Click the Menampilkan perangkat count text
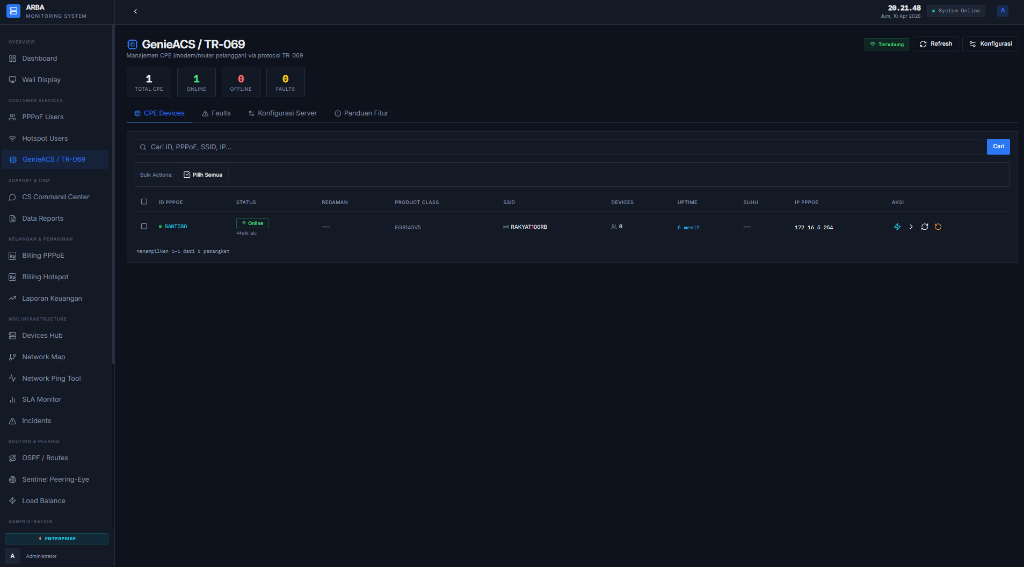The image size is (1024, 567). pos(183,251)
